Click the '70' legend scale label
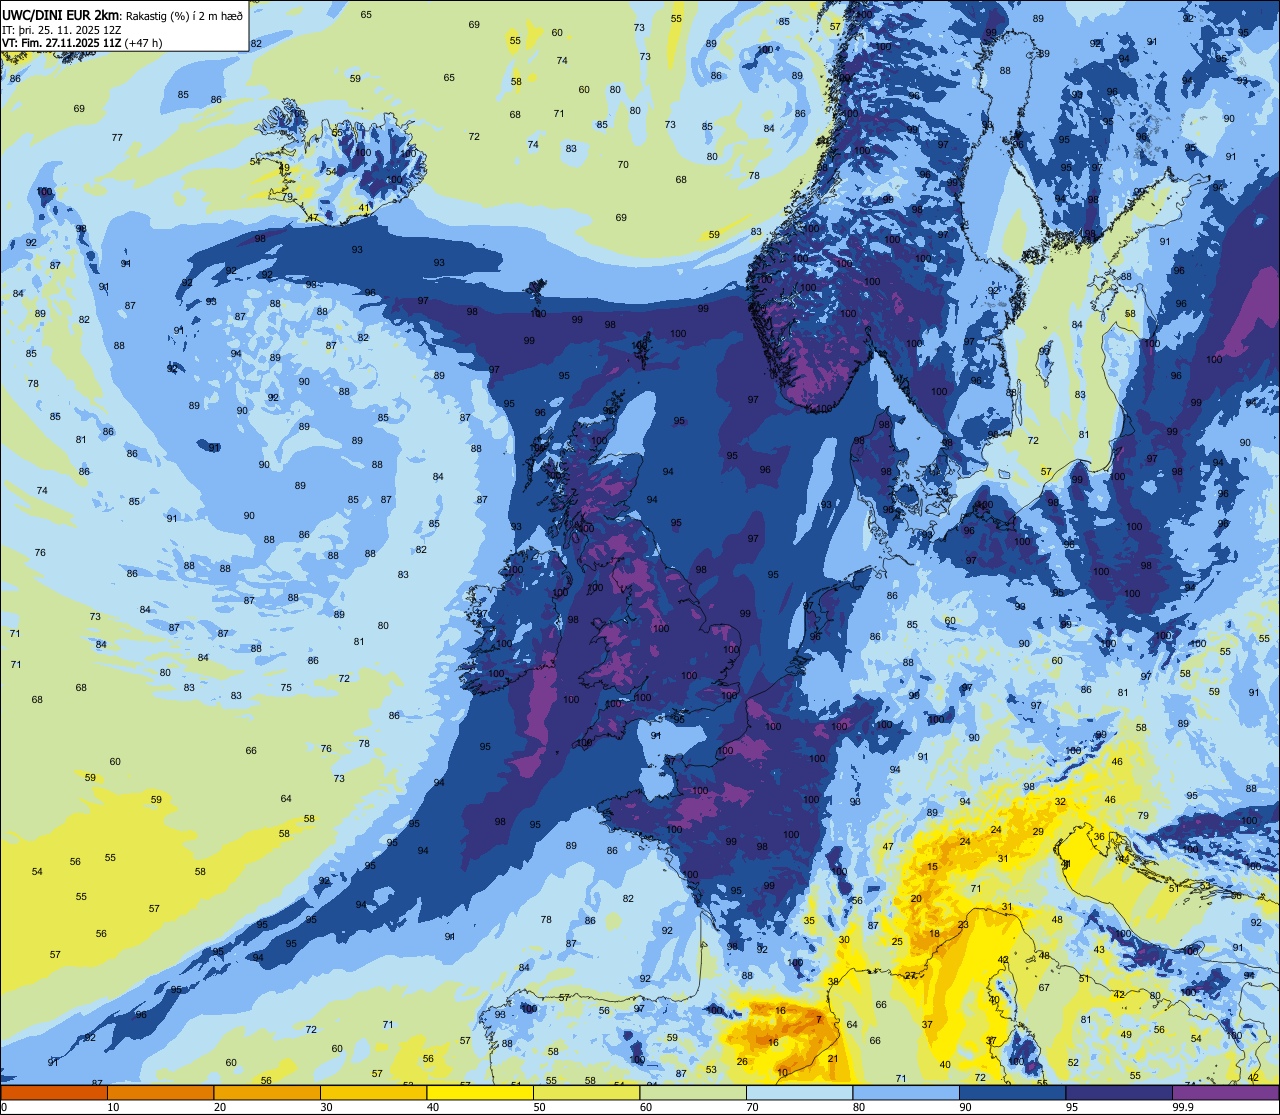The image size is (1280, 1115). [753, 1107]
